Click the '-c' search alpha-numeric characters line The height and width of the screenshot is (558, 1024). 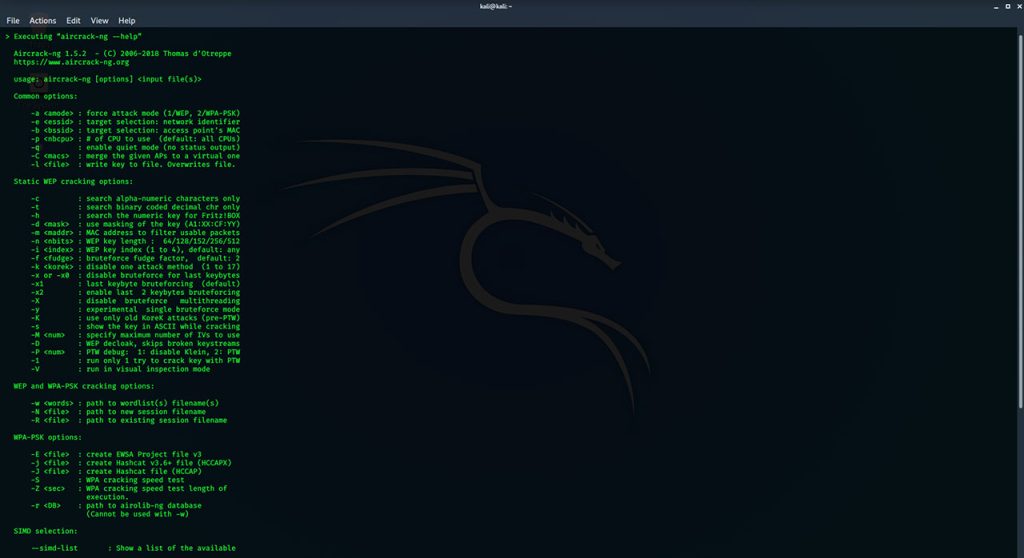tap(135, 199)
